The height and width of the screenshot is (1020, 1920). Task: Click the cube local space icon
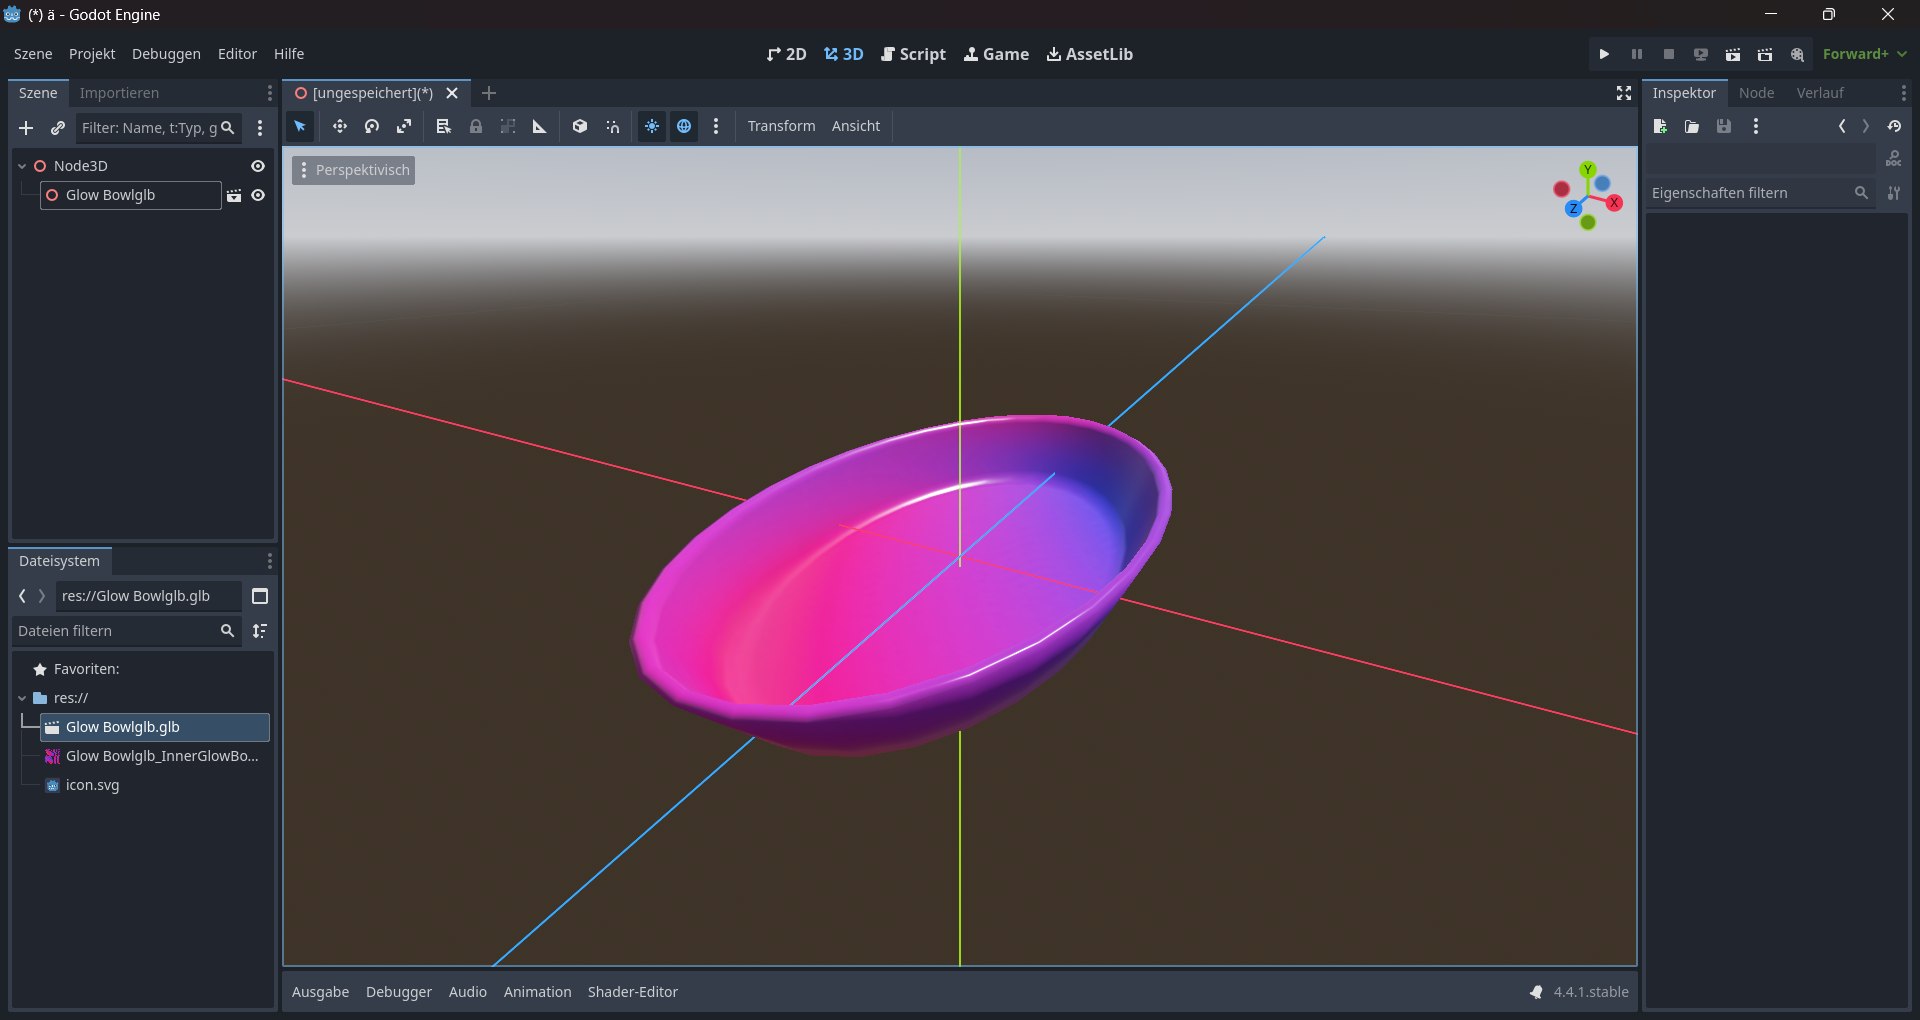pos(580,126)
